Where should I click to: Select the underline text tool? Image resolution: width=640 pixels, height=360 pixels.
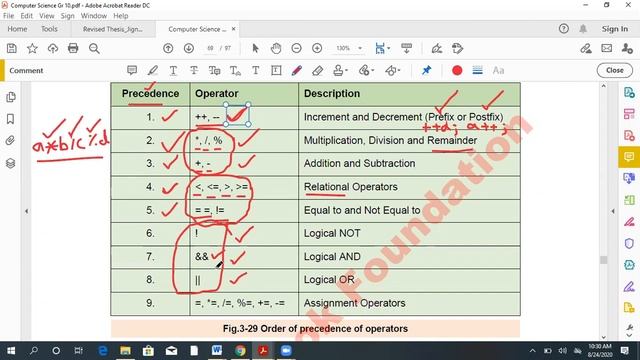click(173, 71)
